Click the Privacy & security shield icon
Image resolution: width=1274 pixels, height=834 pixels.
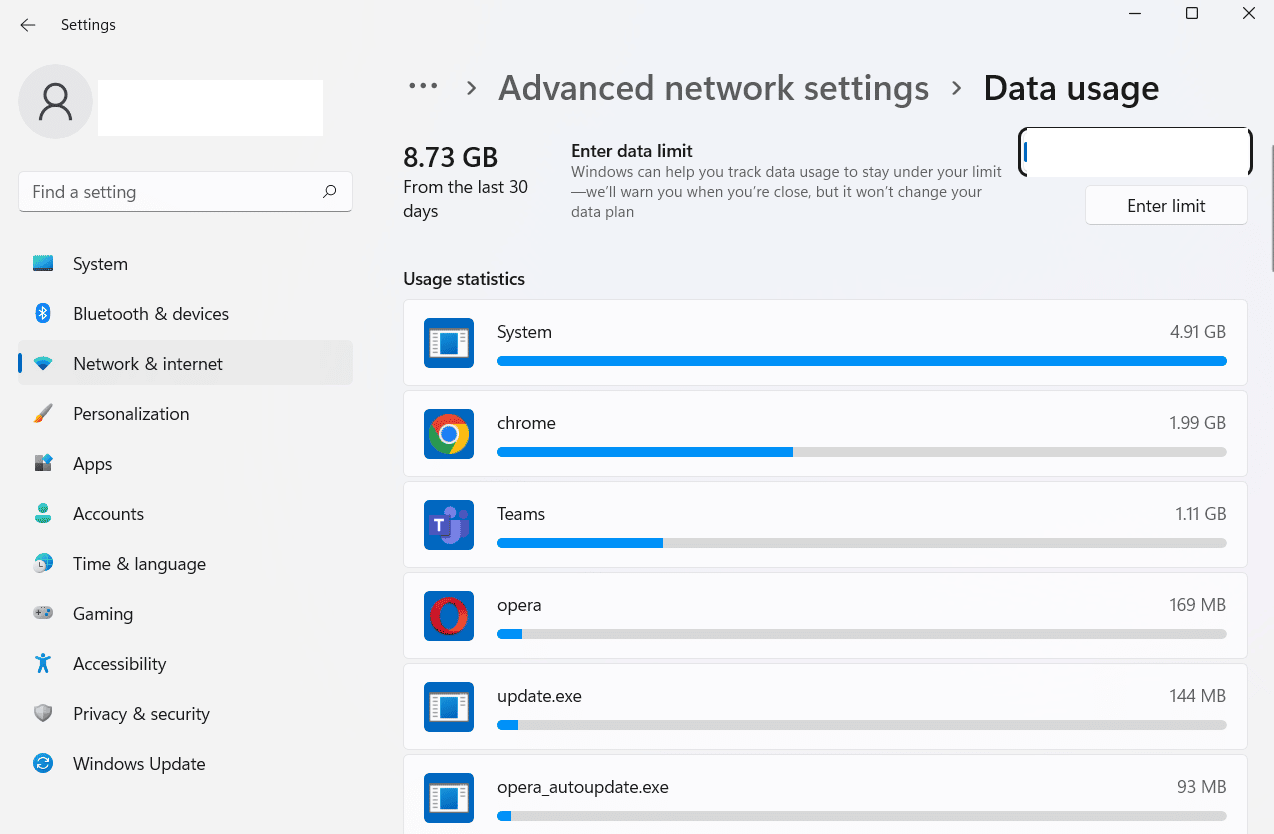(43, 714)
